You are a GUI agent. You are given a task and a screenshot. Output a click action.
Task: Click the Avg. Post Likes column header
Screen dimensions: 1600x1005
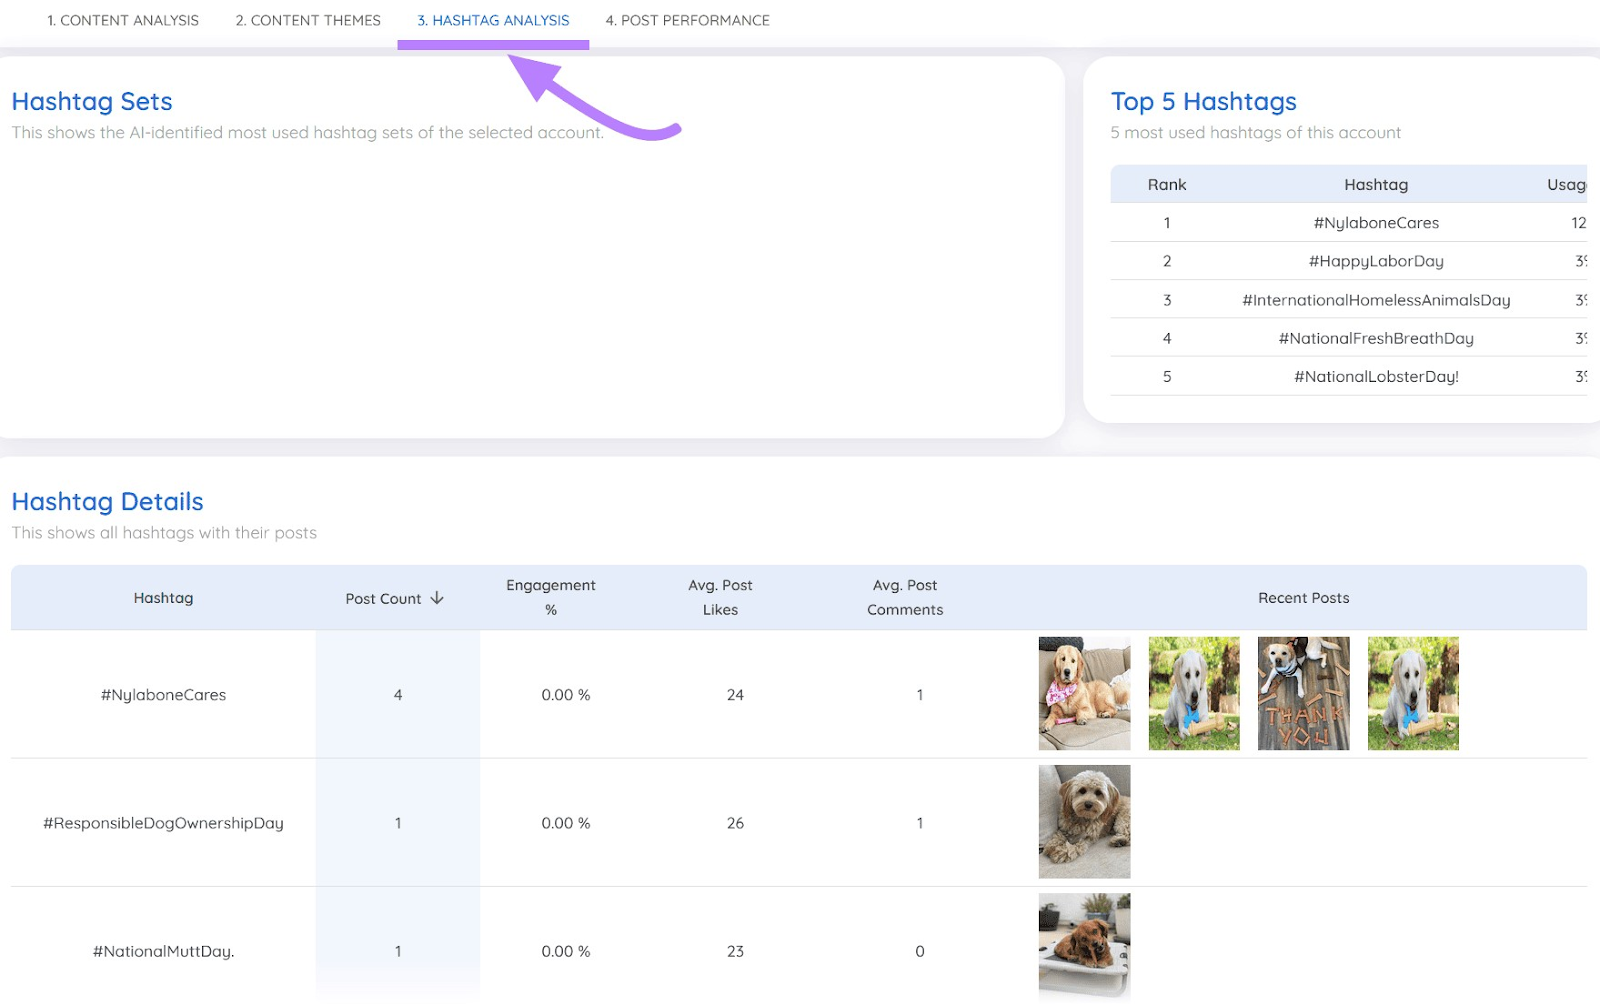(720, 597)
